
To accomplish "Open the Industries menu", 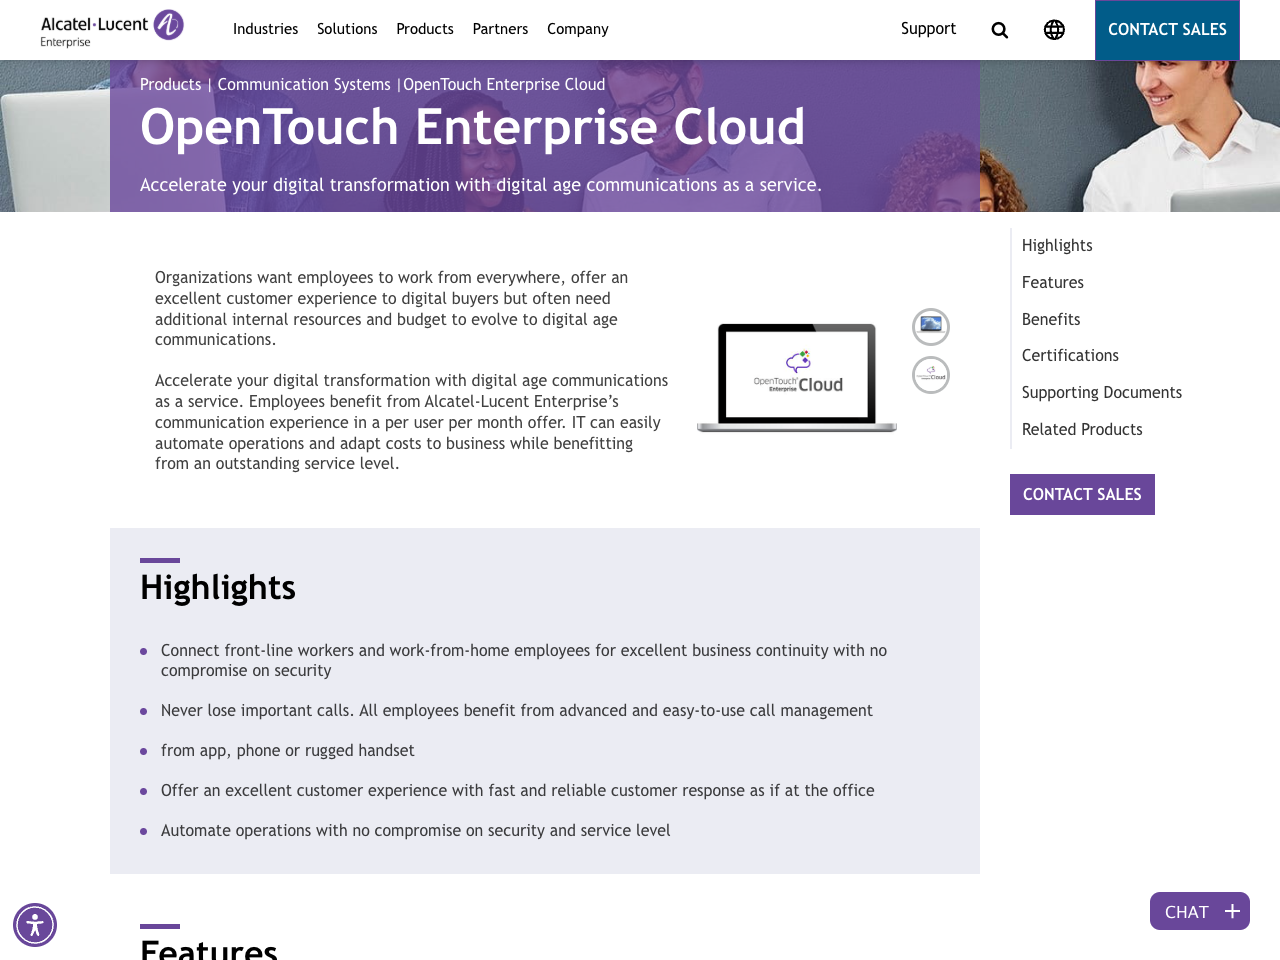I will click(265, 29).
